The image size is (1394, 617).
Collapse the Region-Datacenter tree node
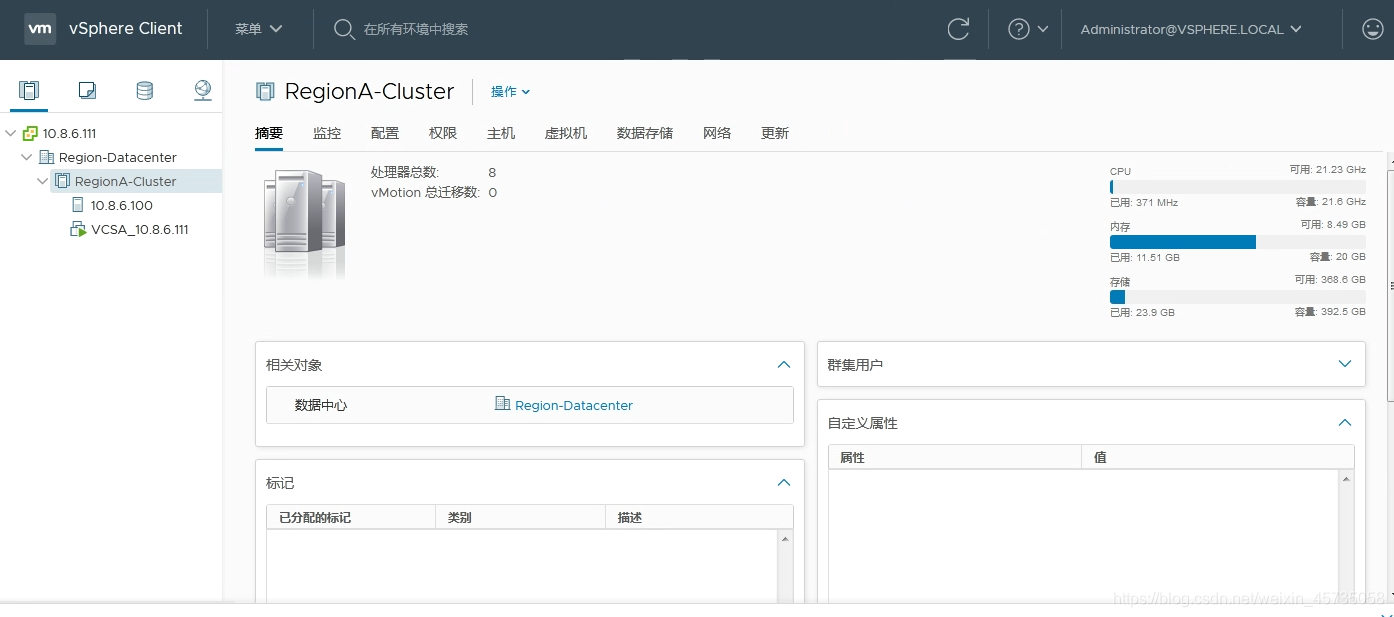pos(27,157)
